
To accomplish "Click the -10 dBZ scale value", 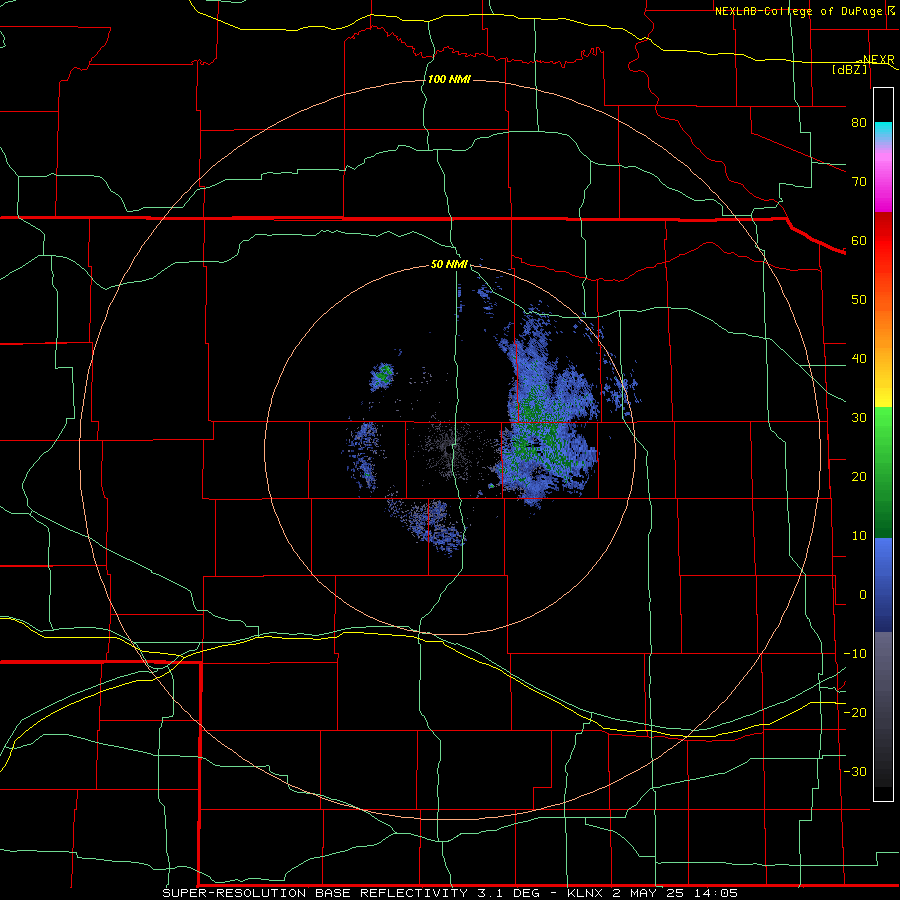I will (x=855, y=654).
